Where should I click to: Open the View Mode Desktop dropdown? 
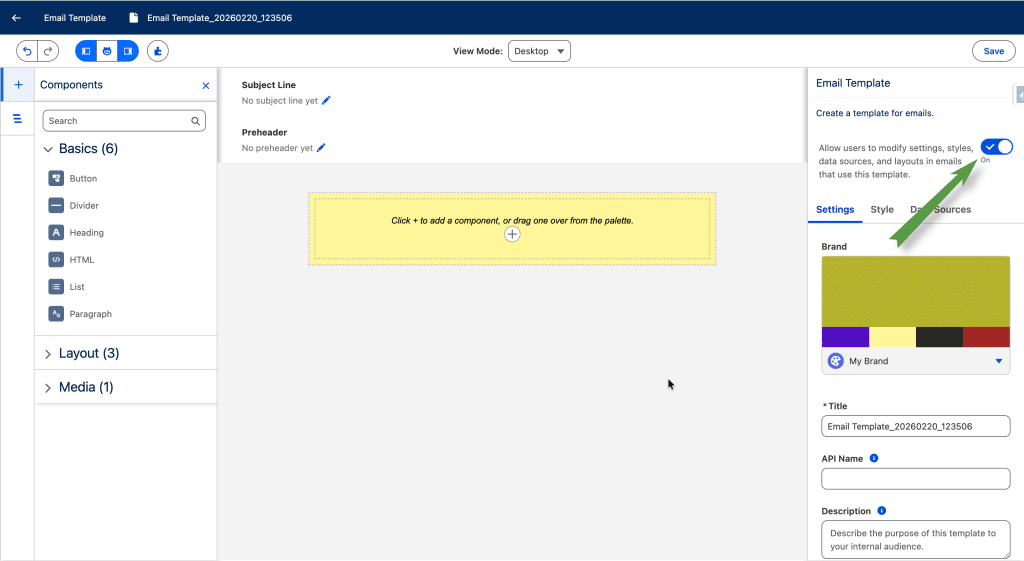tap(539, 51)
